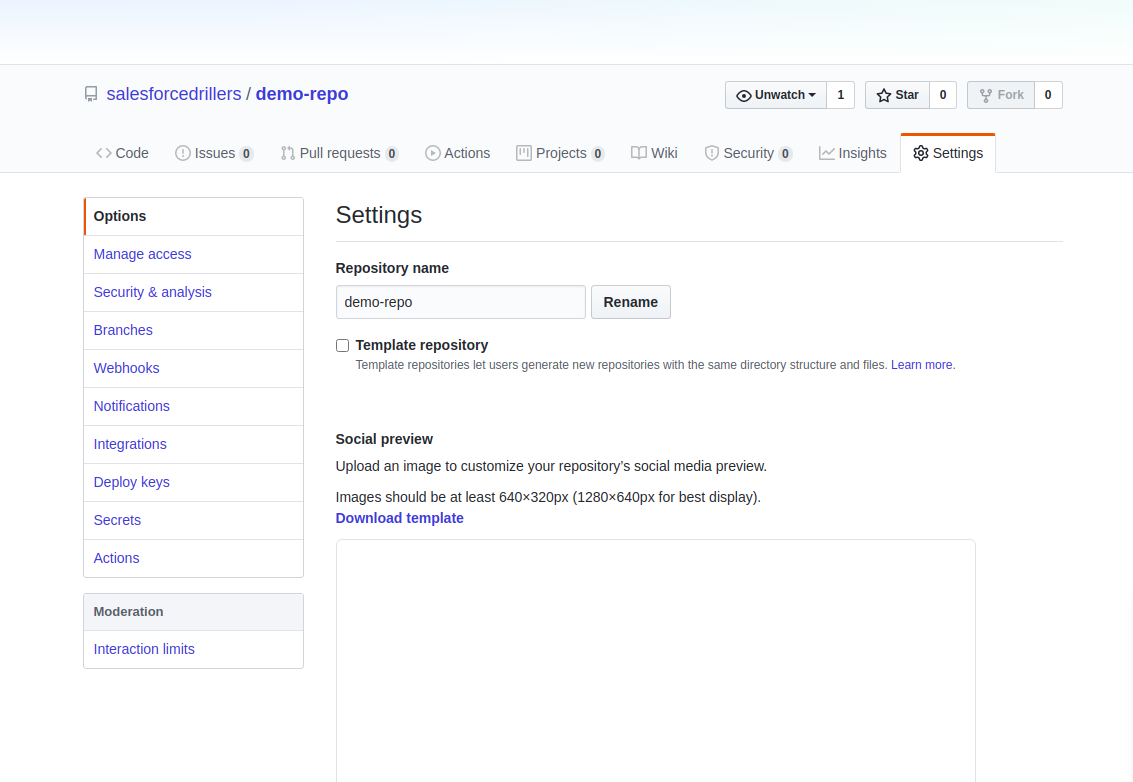This screenshot has height=782, width=1133.
Task: Click the Projects board icon
Action: [x=523, y=152]
